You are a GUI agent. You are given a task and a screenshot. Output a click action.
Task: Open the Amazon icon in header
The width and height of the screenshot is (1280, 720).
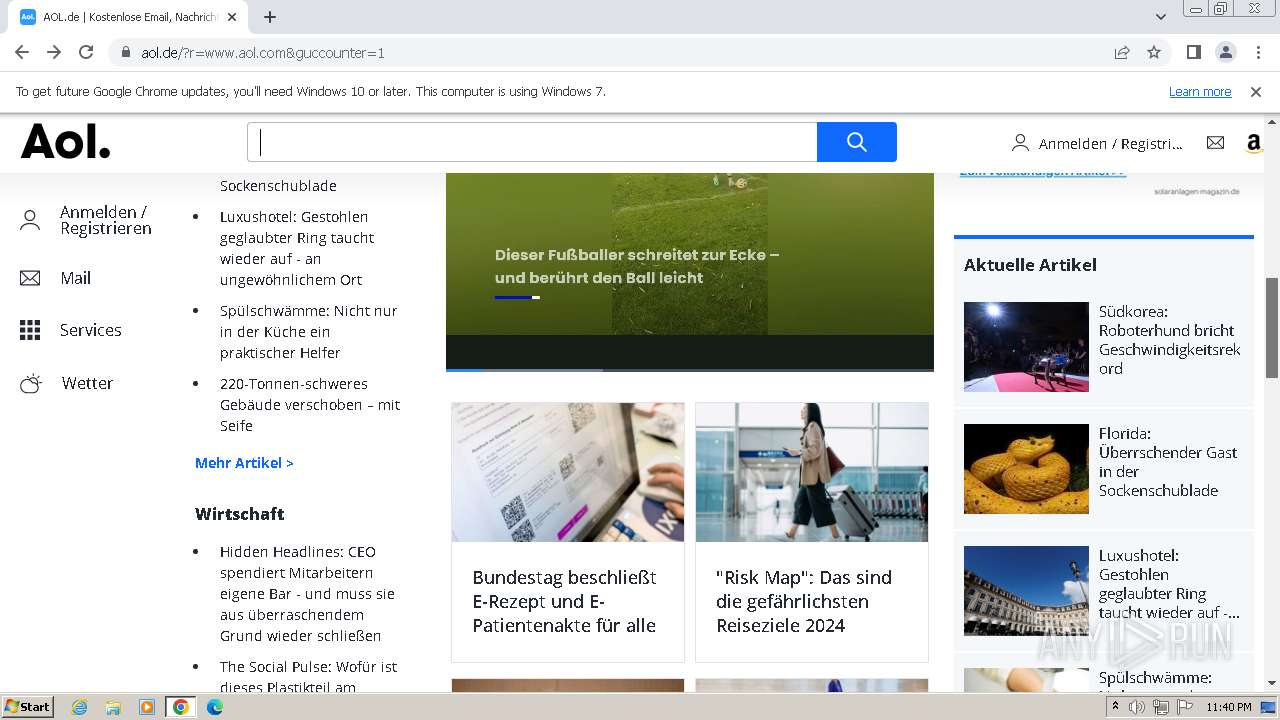1253,144
